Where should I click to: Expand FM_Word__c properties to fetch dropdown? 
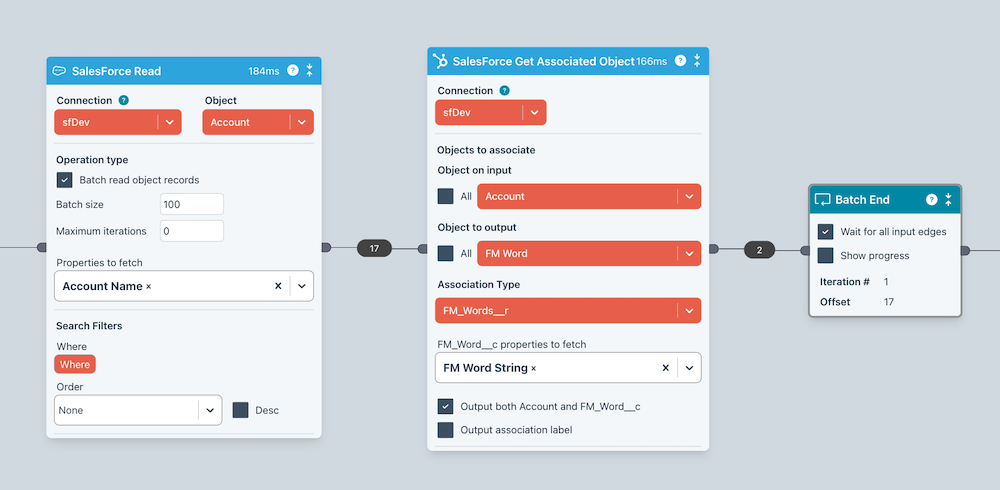point(689,368)
